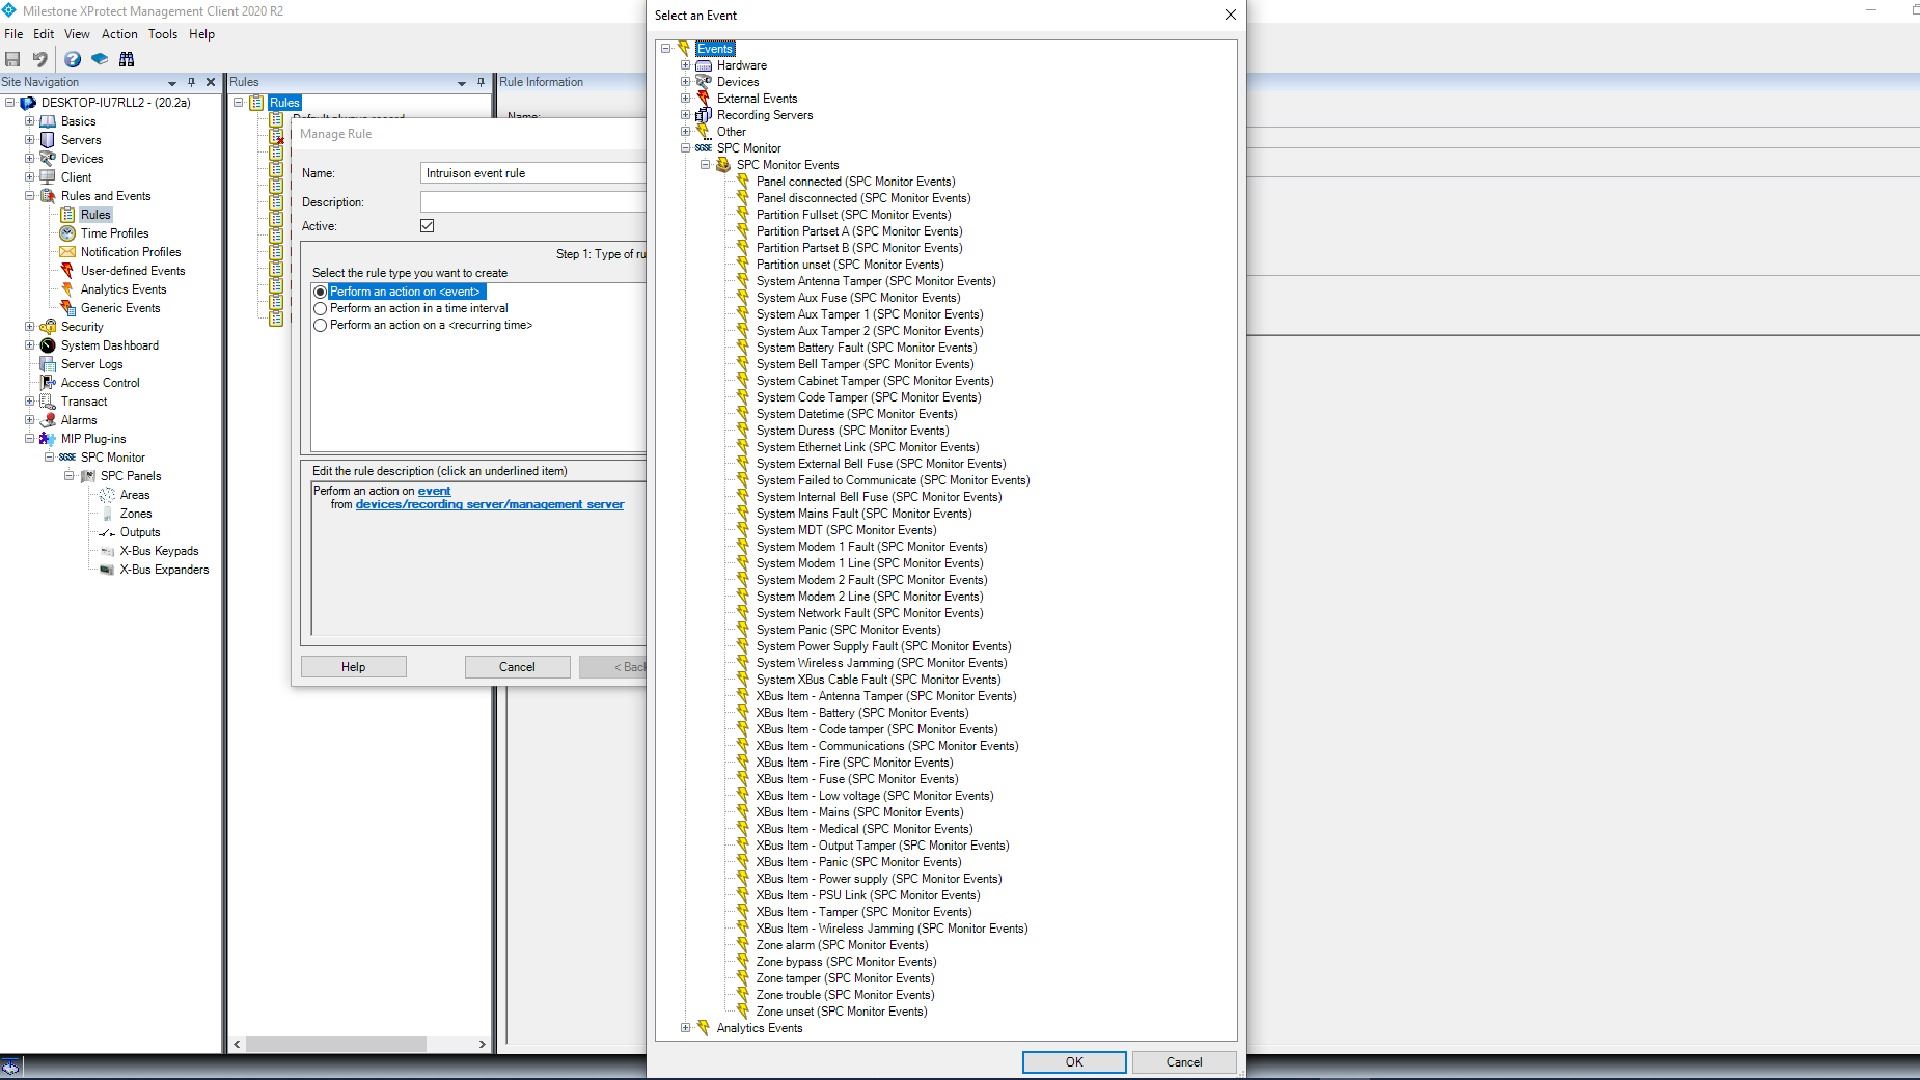
Task: Click the Access Control icon
Action: pos(47,383)
